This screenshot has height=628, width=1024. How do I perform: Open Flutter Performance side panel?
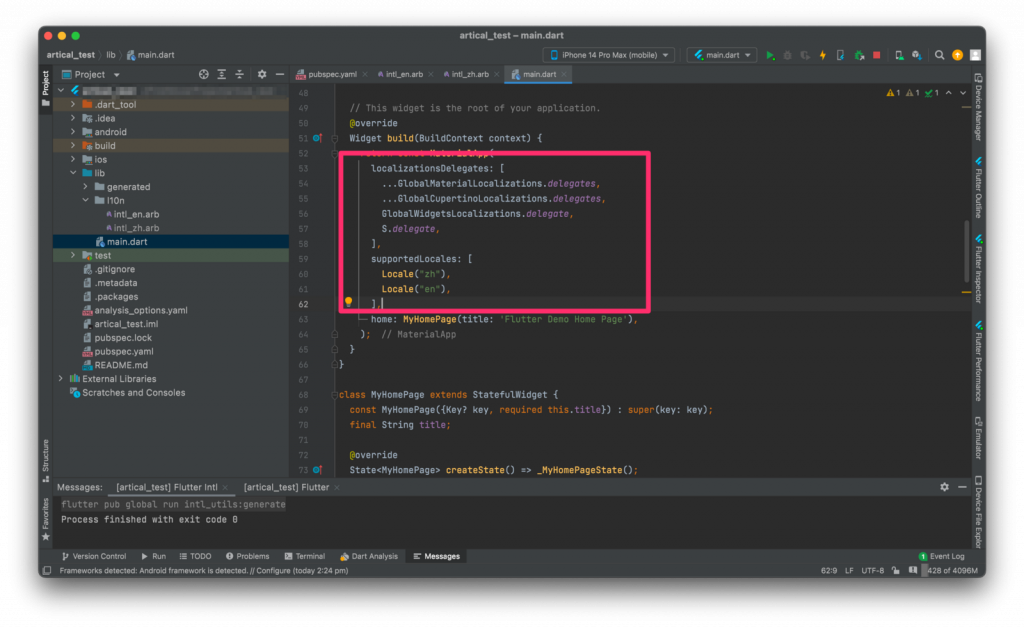978,360
